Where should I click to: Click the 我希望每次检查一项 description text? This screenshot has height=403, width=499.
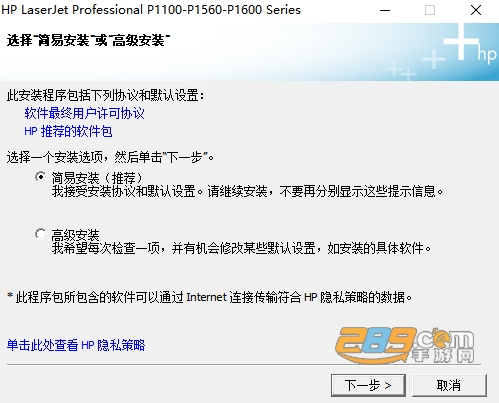[x=241, y=248]
